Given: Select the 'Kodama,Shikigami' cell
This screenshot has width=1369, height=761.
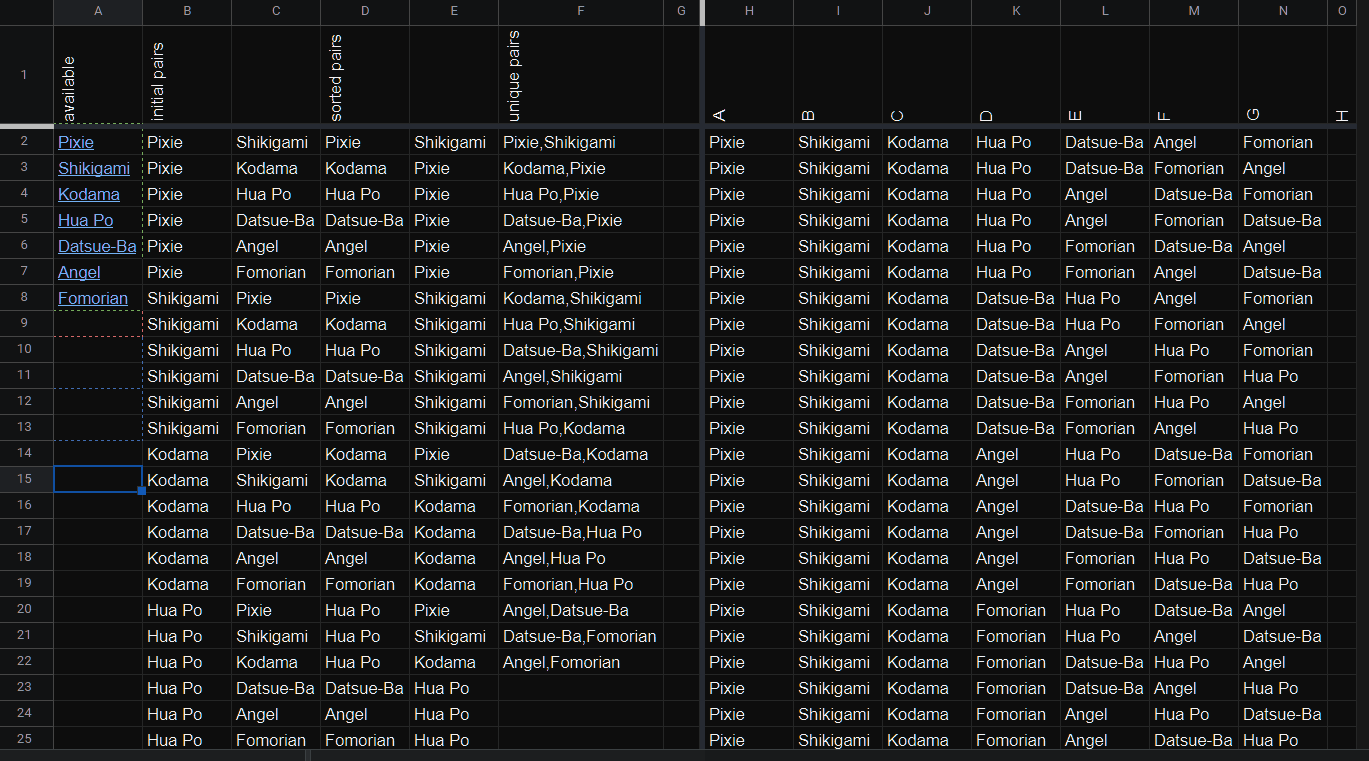Looking at the screenshot, I should [x=581, y=298].
